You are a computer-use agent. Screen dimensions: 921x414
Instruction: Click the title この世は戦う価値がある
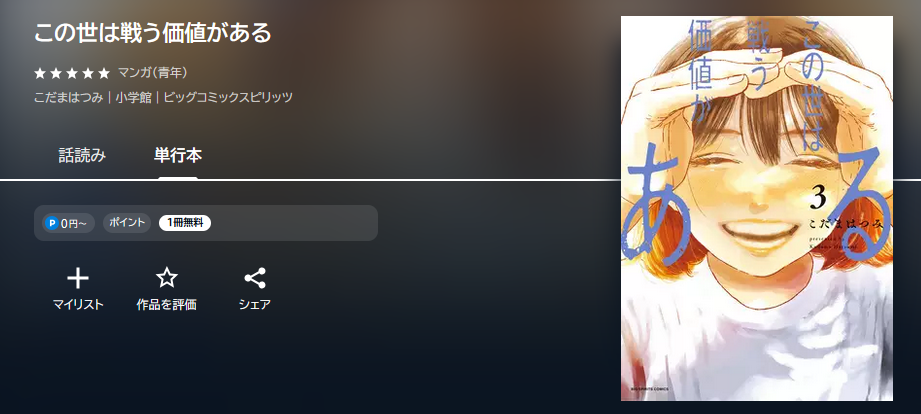(153, 33)
